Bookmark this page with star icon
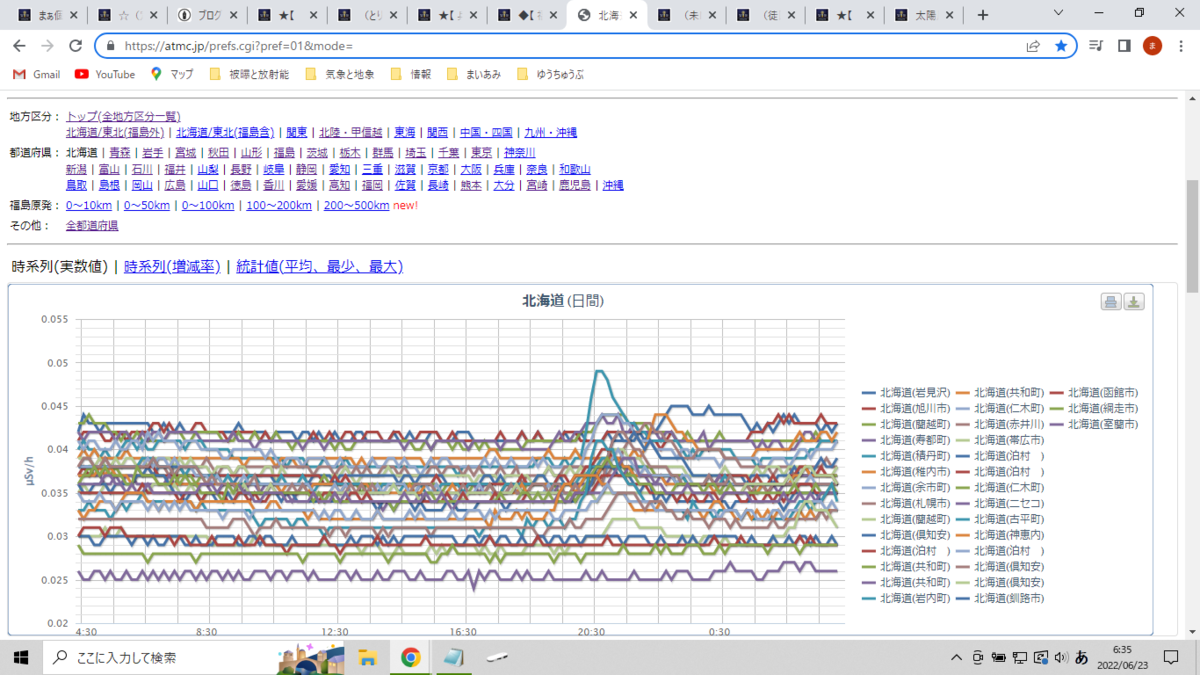Screen dimensions: 1200x675 click(x=1061, y=46)
